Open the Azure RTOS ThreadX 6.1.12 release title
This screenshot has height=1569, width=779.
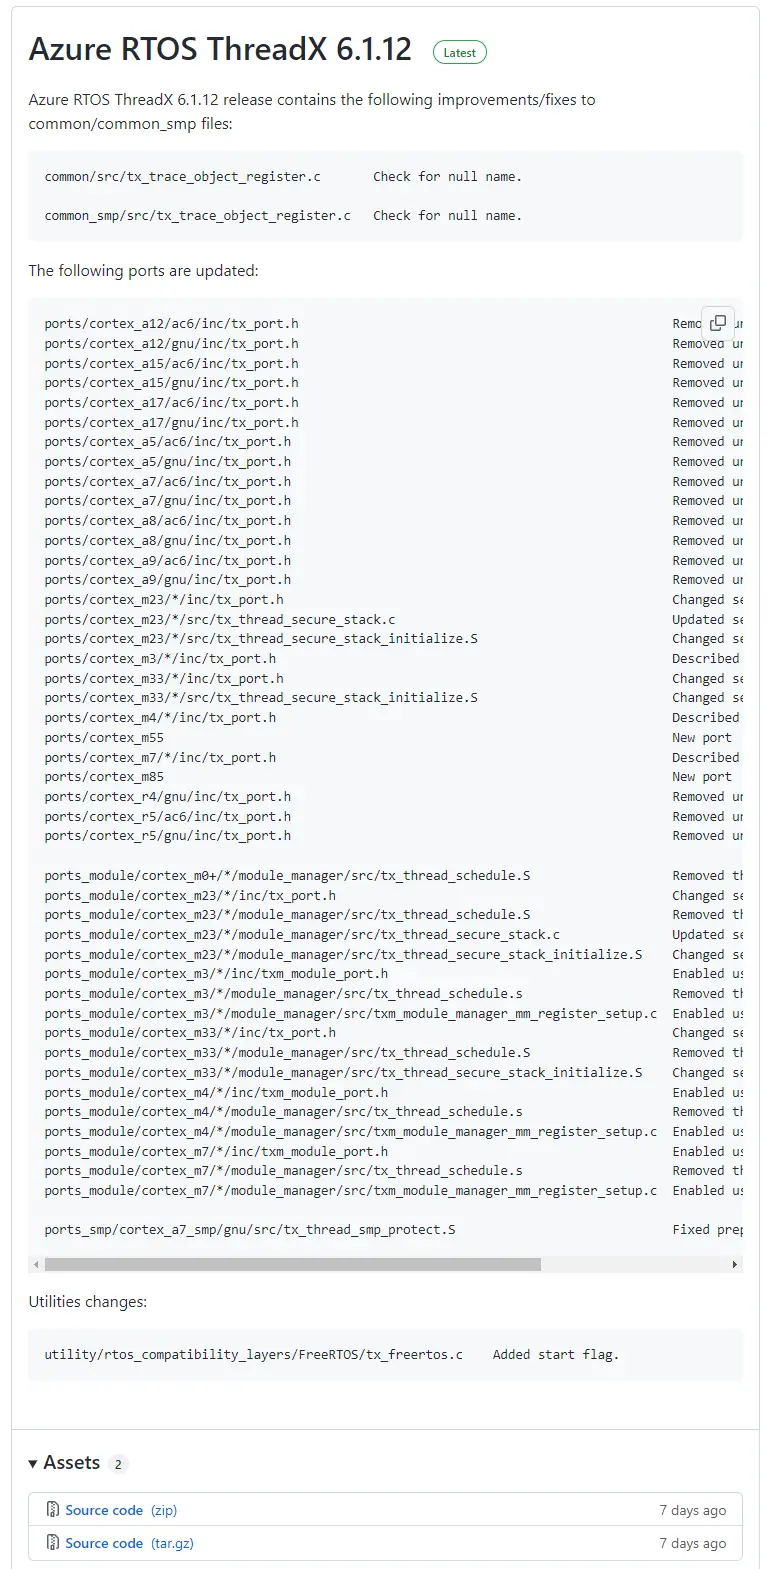[x=220, y=49]
